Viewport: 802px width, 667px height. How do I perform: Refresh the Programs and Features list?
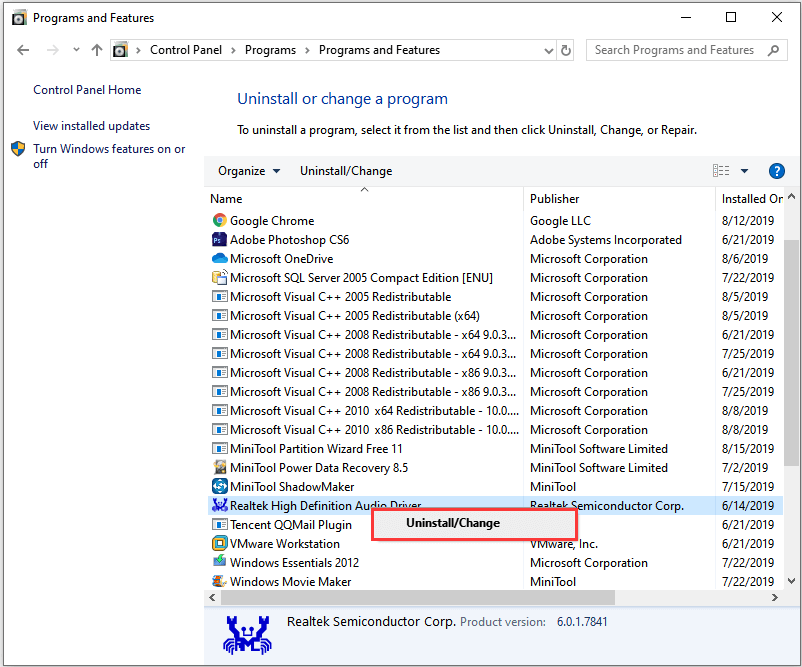[x=565, y=50]
